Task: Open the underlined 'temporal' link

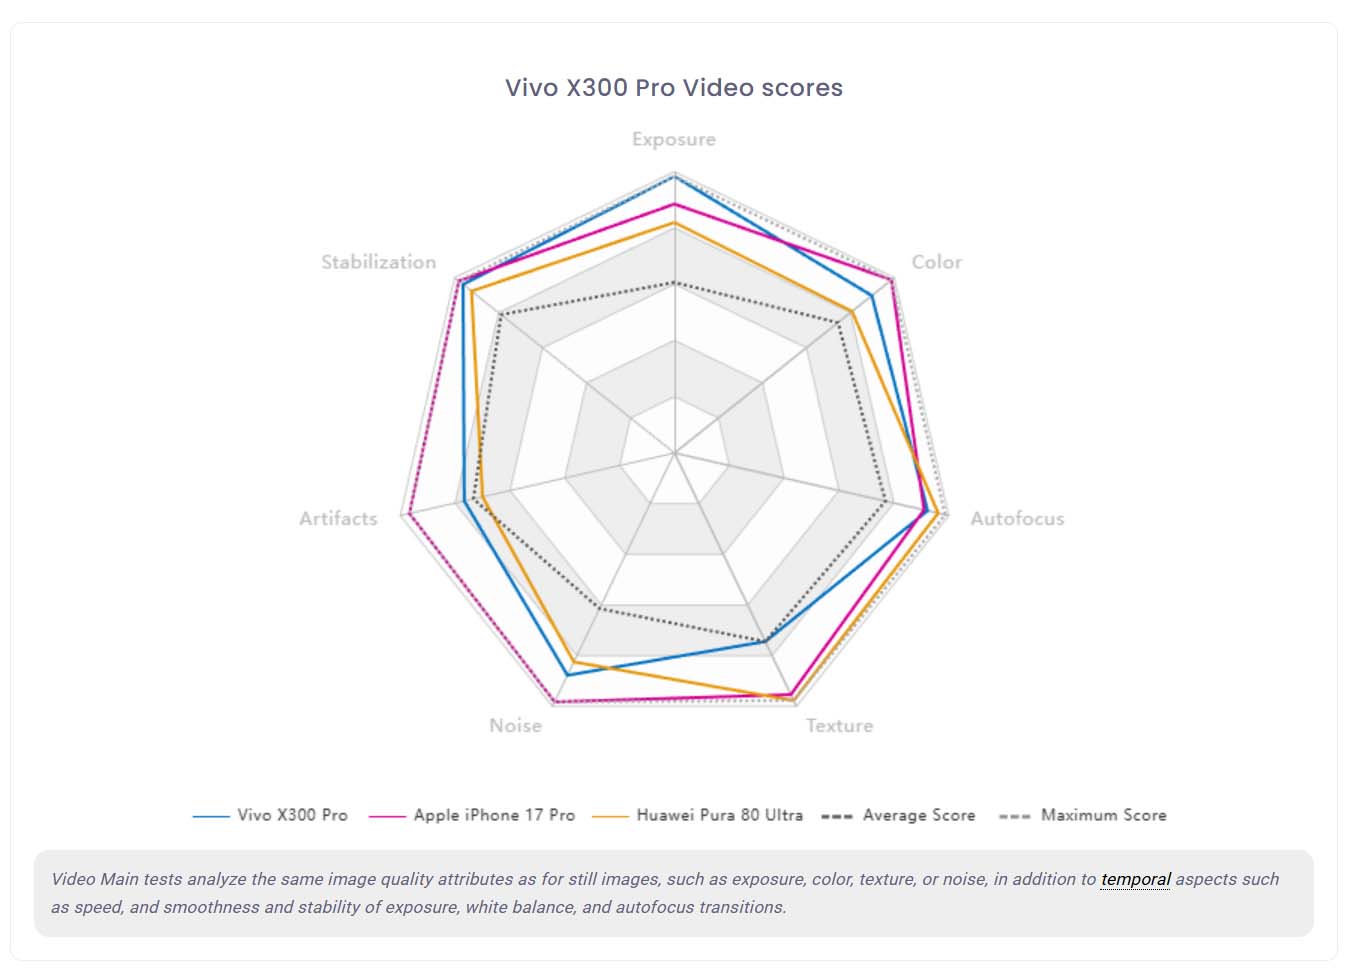Action: pyautogui.click(x=1135, y=880)
